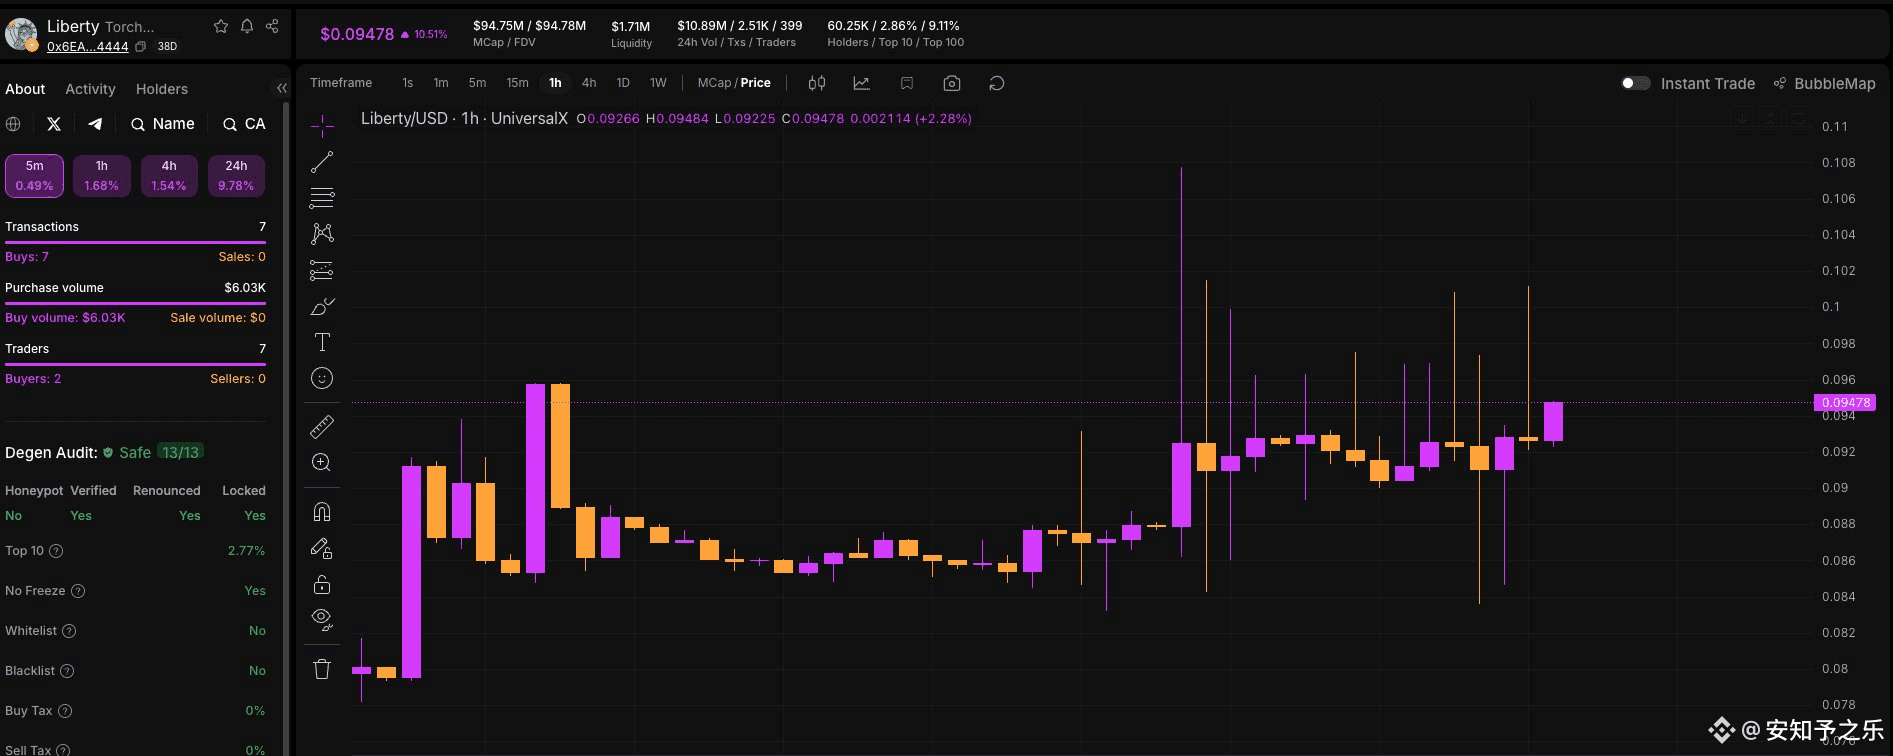Switch chart to Price mode
This screenshot has width=1893, height=756.
[756, 83]
